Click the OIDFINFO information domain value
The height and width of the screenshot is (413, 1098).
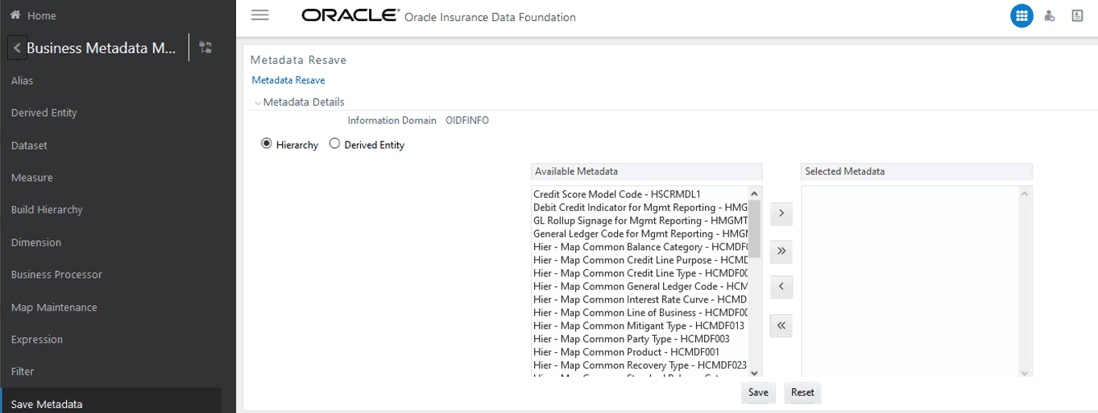(x=467, y=120)
